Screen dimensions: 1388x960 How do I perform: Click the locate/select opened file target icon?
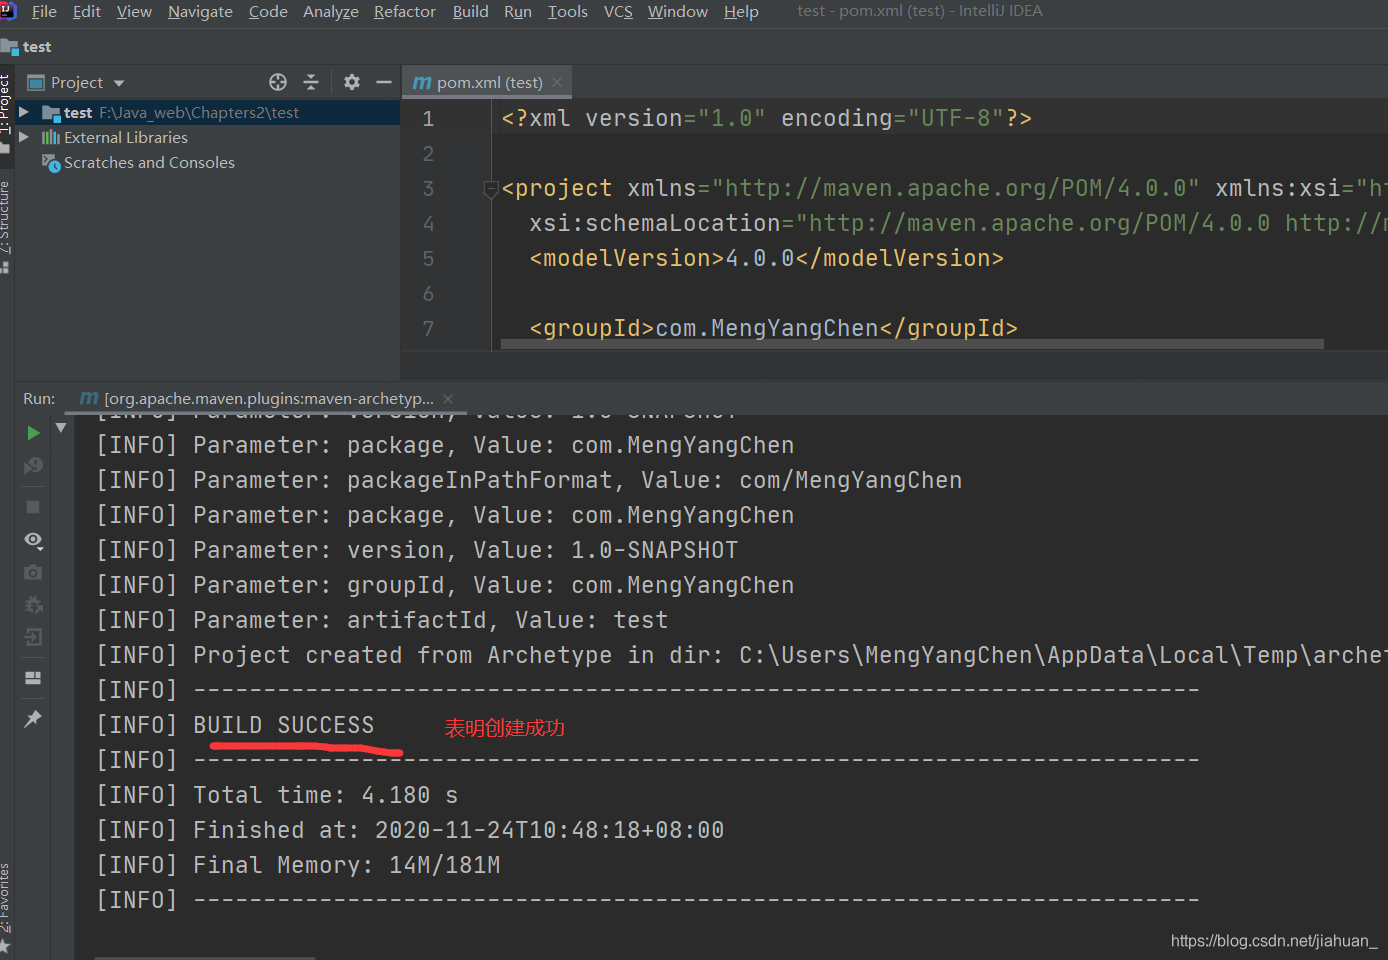tap(278, 82)
